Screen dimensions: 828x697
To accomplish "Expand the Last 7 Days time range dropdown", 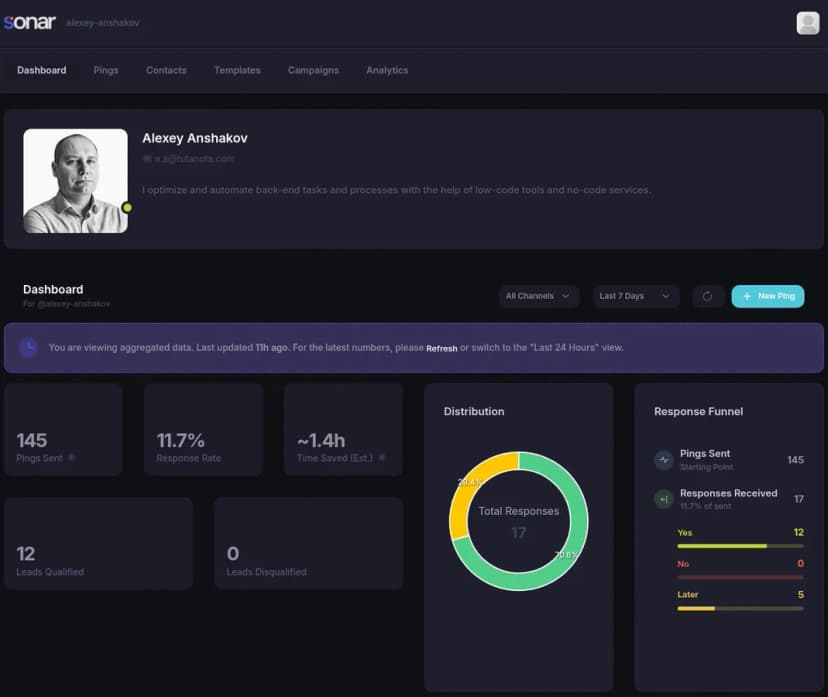I will click(636, 296).
